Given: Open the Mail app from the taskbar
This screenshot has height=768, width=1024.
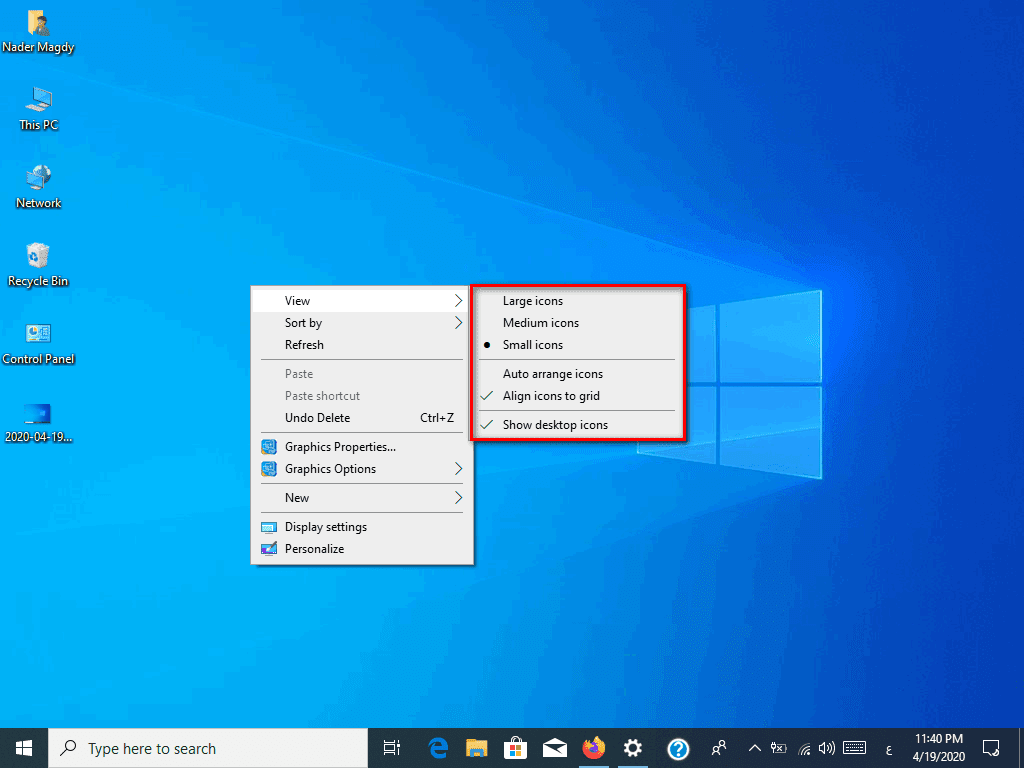Looking at the screenshot, I should [x=554, y=748].
